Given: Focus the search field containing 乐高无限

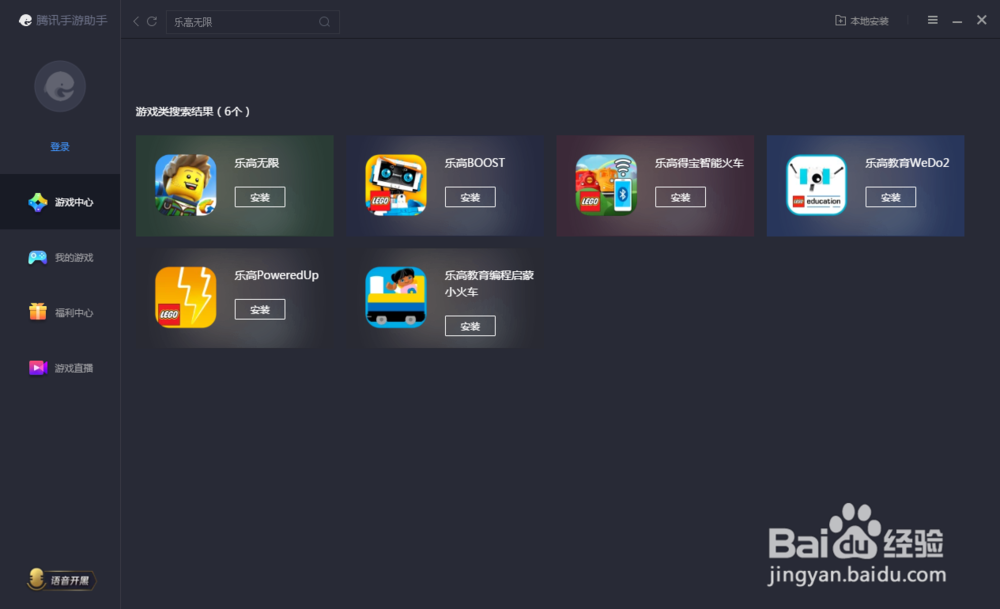Looking at the screenshot, I should [x=253, y=22].
